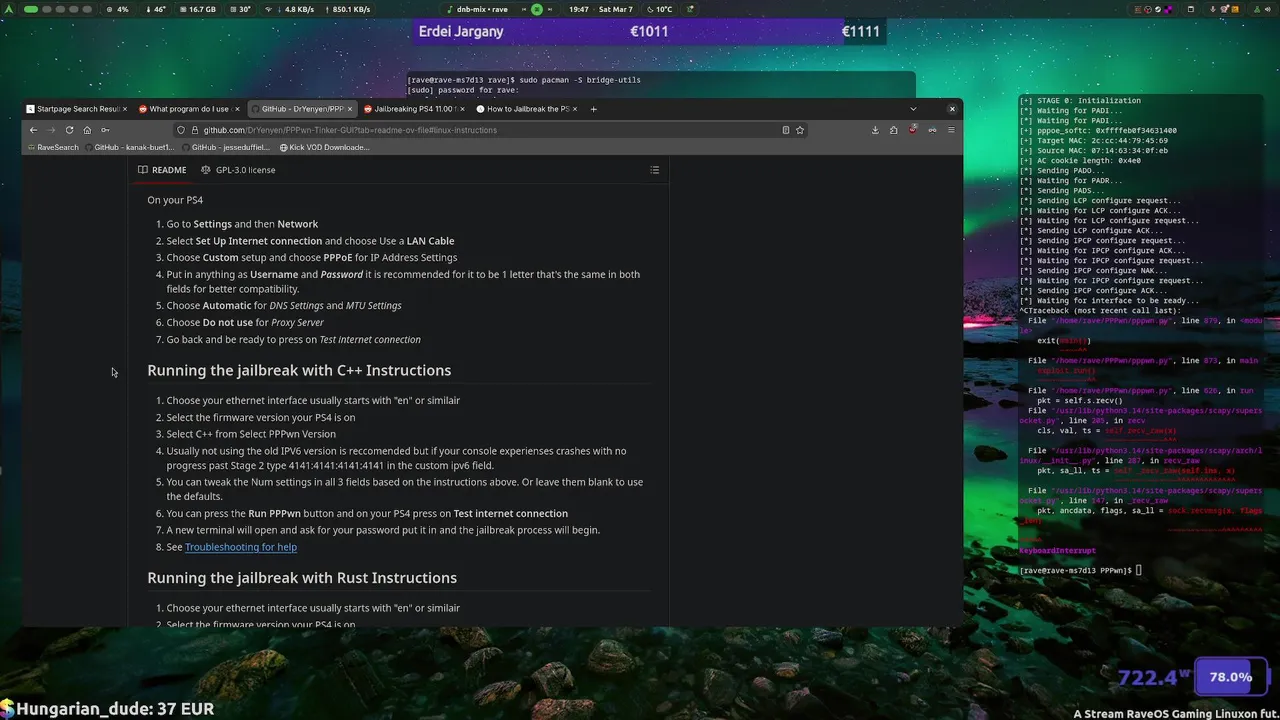Click the 16.7 GB memory indicator

click(x=197, y=9)
